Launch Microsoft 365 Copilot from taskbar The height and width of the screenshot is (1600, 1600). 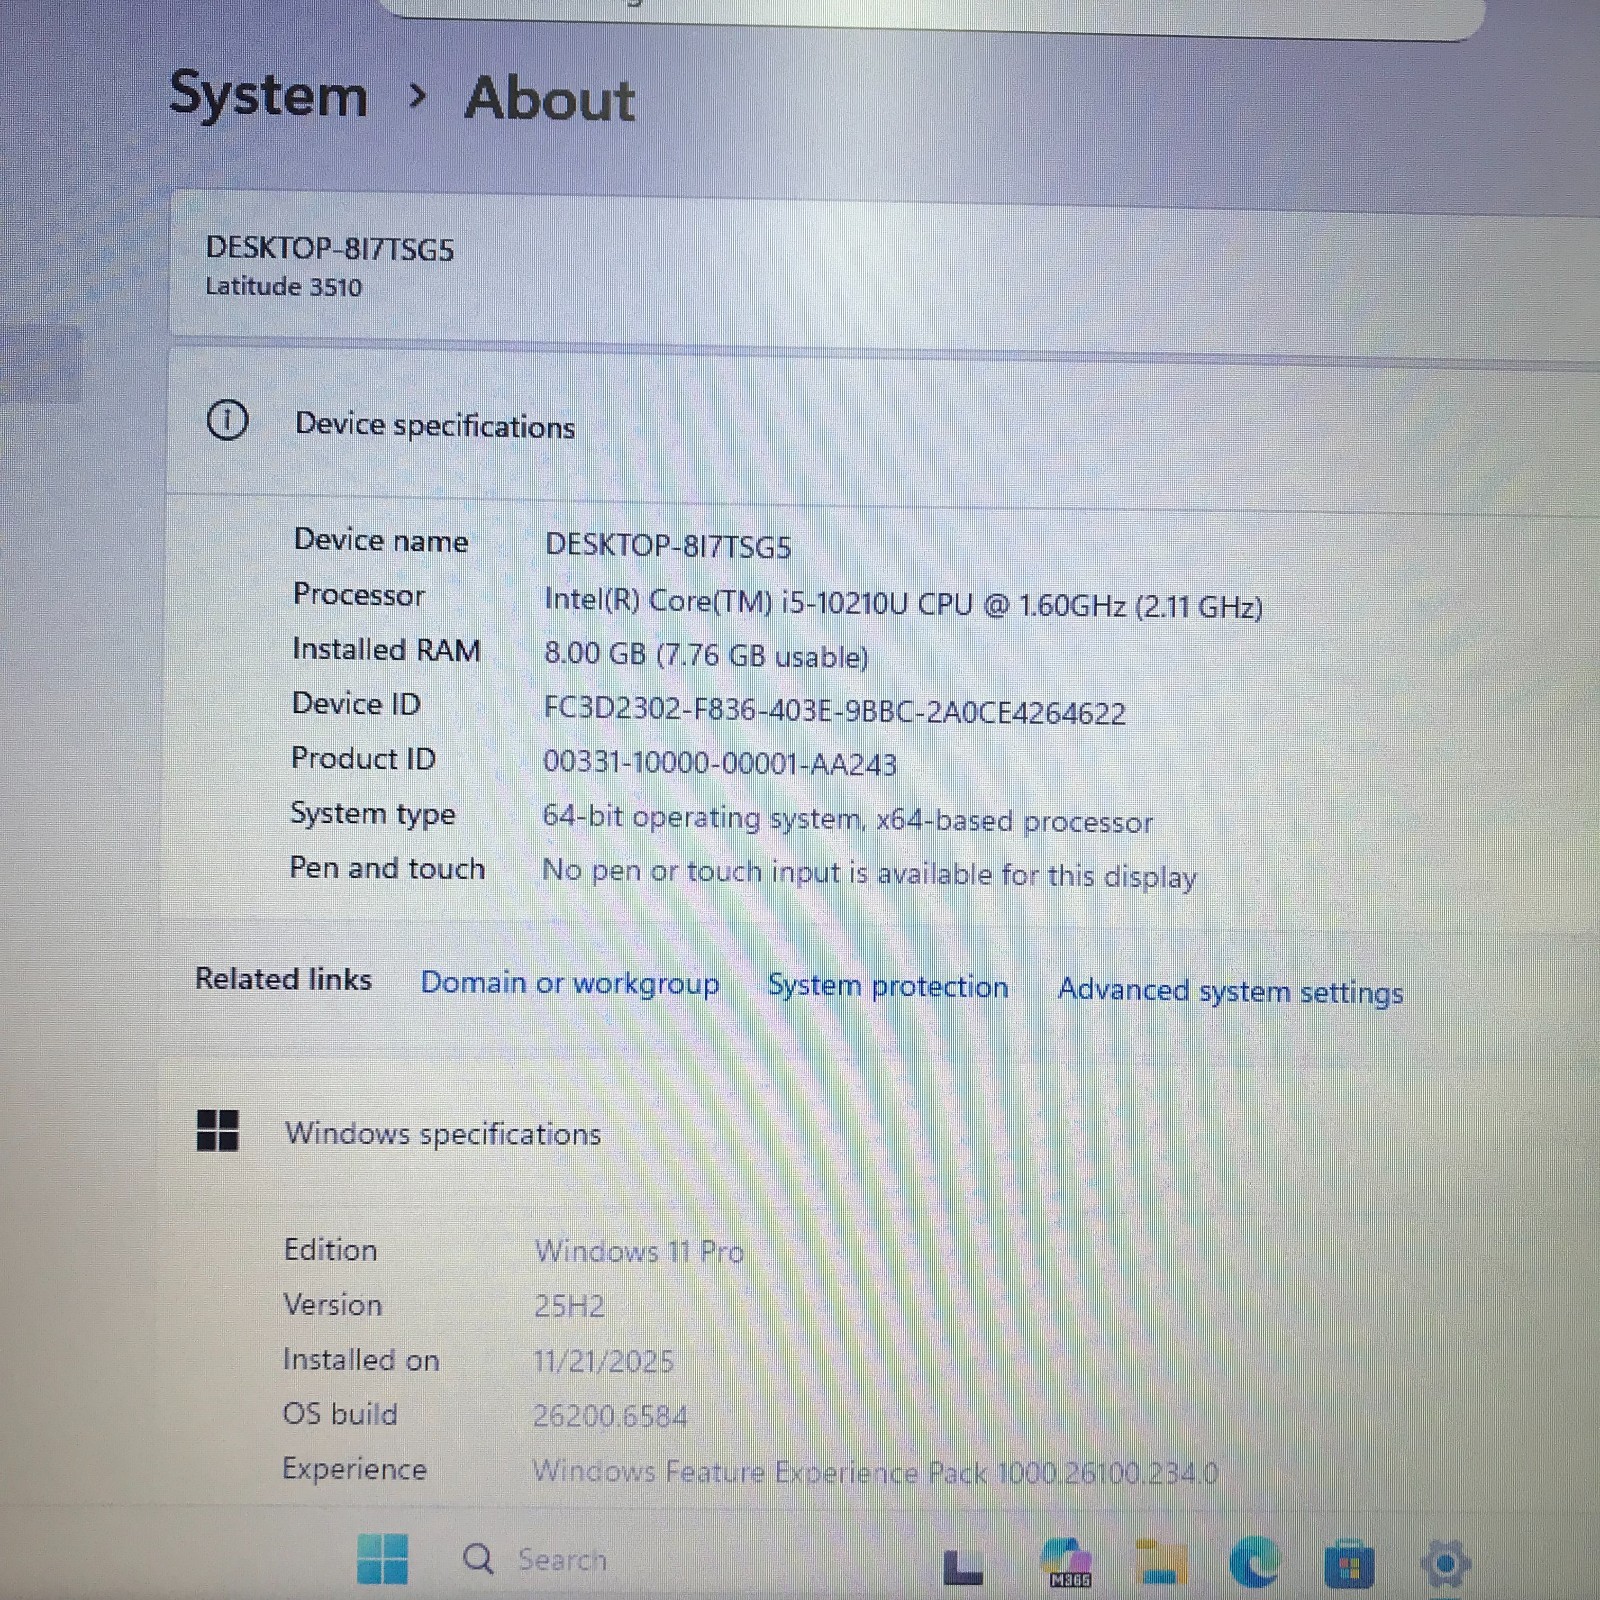(1065, 1563)
